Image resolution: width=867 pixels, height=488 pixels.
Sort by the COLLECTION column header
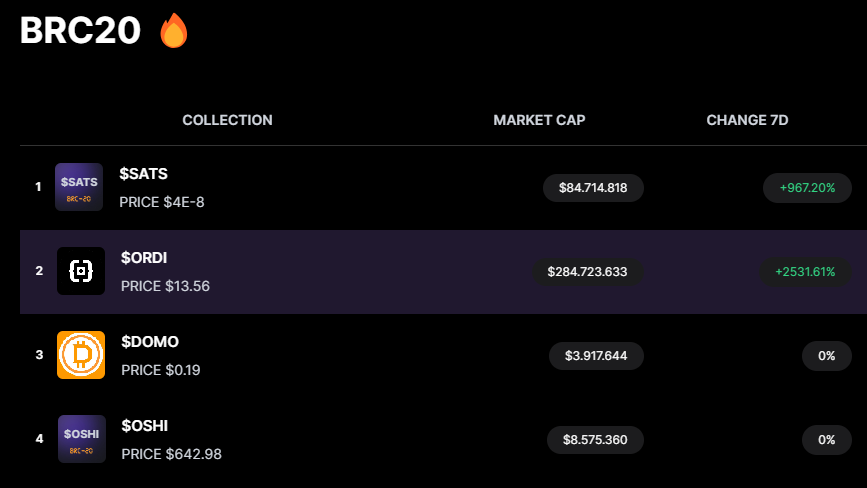click(x=227, y=120)
